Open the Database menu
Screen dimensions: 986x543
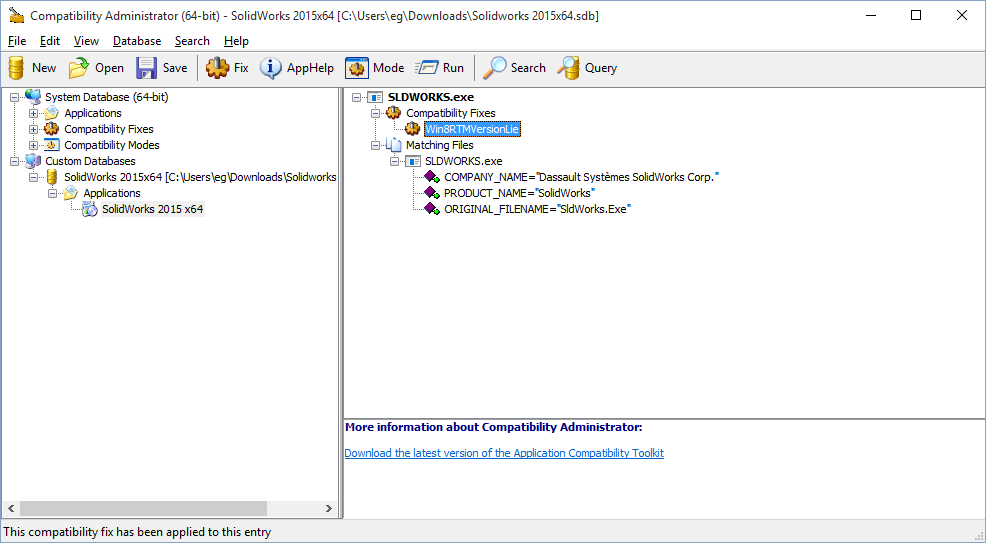coord(137,41)
